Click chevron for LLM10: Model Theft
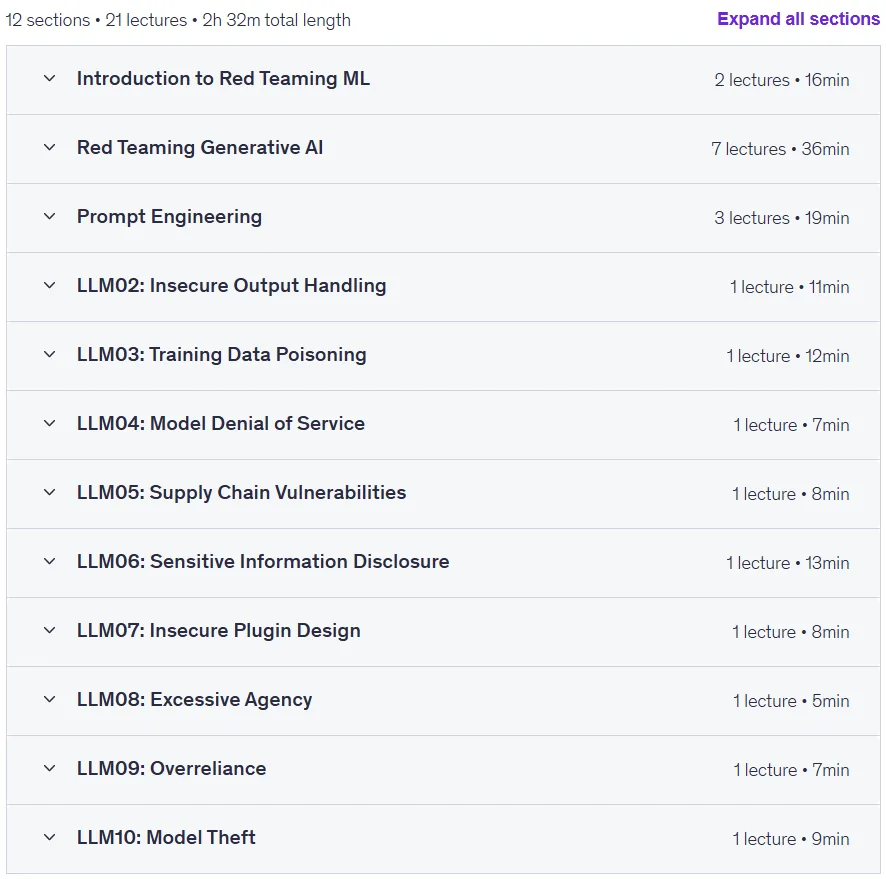886x879 pixels. [x=50, y=837]
